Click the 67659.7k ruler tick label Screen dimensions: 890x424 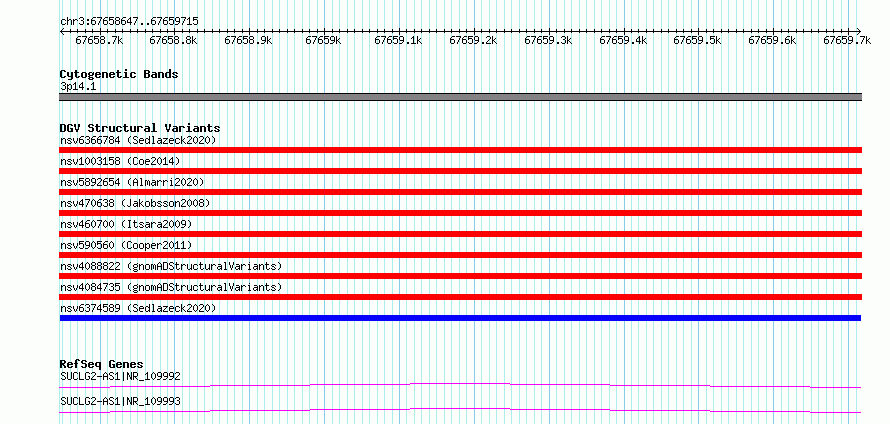click(847, 40)
